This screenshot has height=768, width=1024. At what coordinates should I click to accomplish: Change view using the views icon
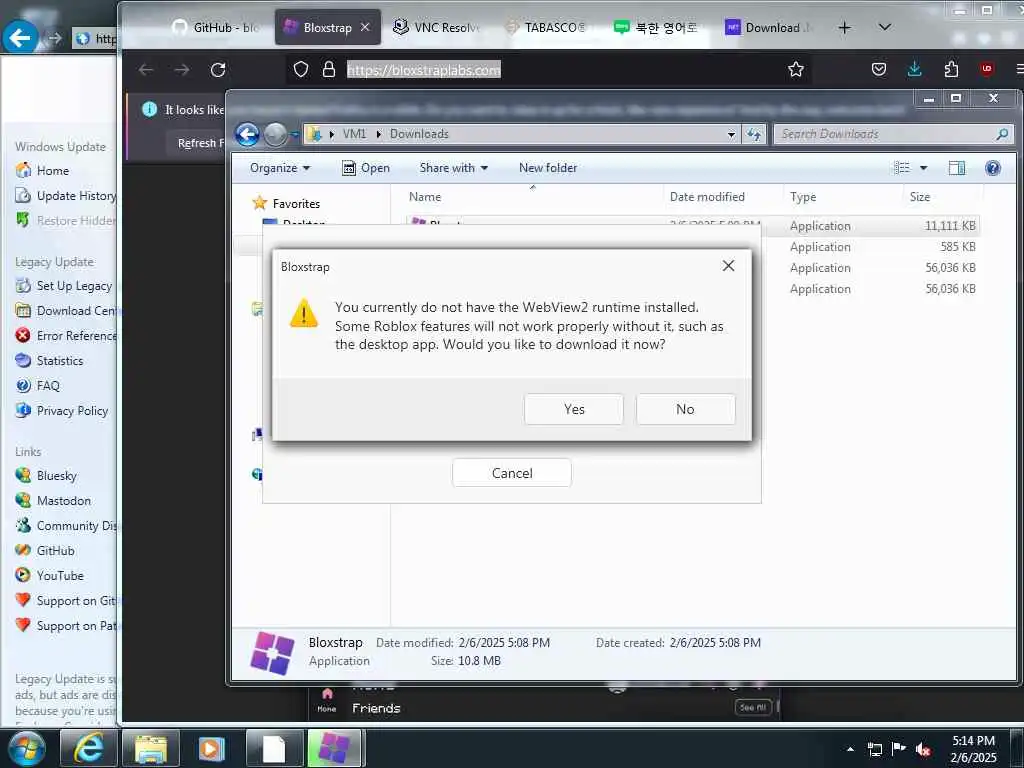pyautogui.click(x=902, y=168)
